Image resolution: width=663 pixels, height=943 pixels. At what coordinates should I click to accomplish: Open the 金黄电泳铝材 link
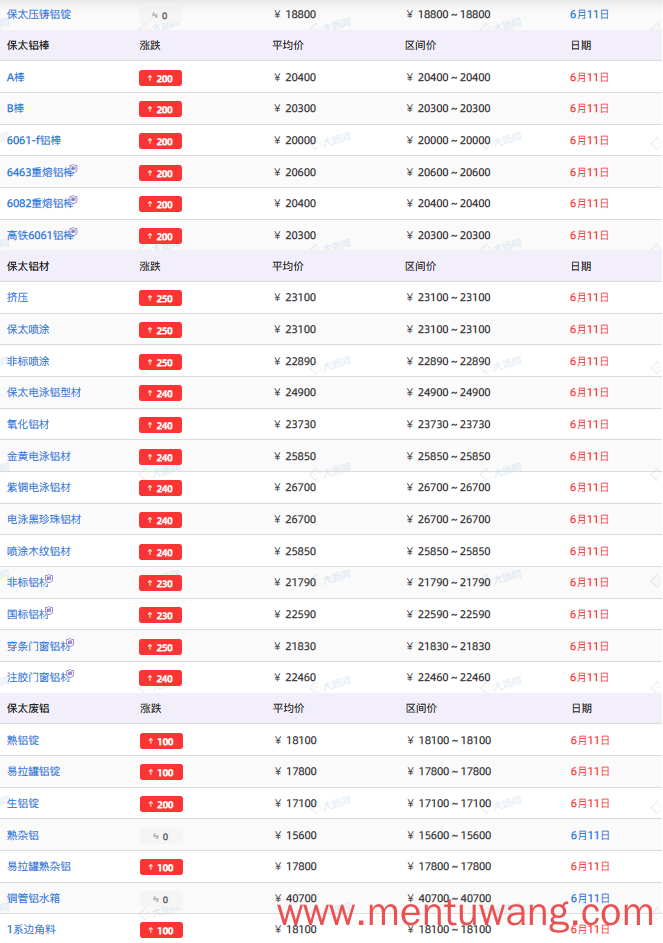pos(39,456)
